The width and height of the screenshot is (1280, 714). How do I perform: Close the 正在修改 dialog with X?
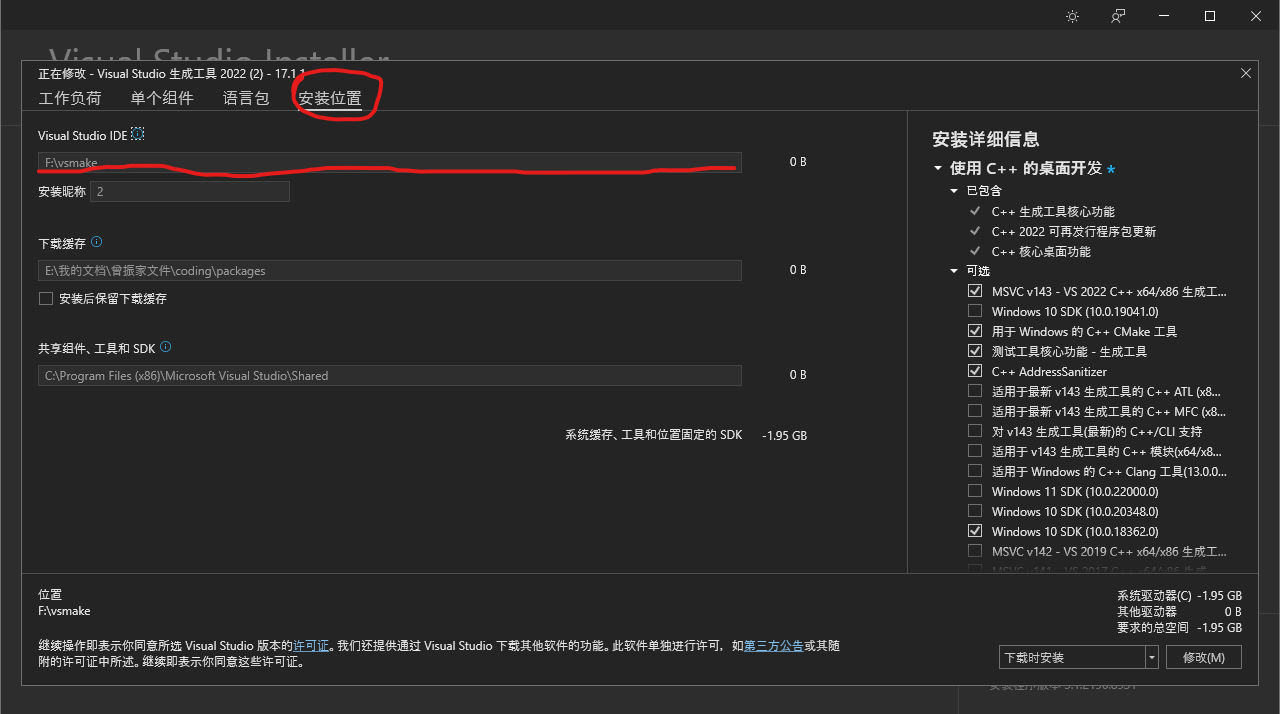coord(1246,73)
